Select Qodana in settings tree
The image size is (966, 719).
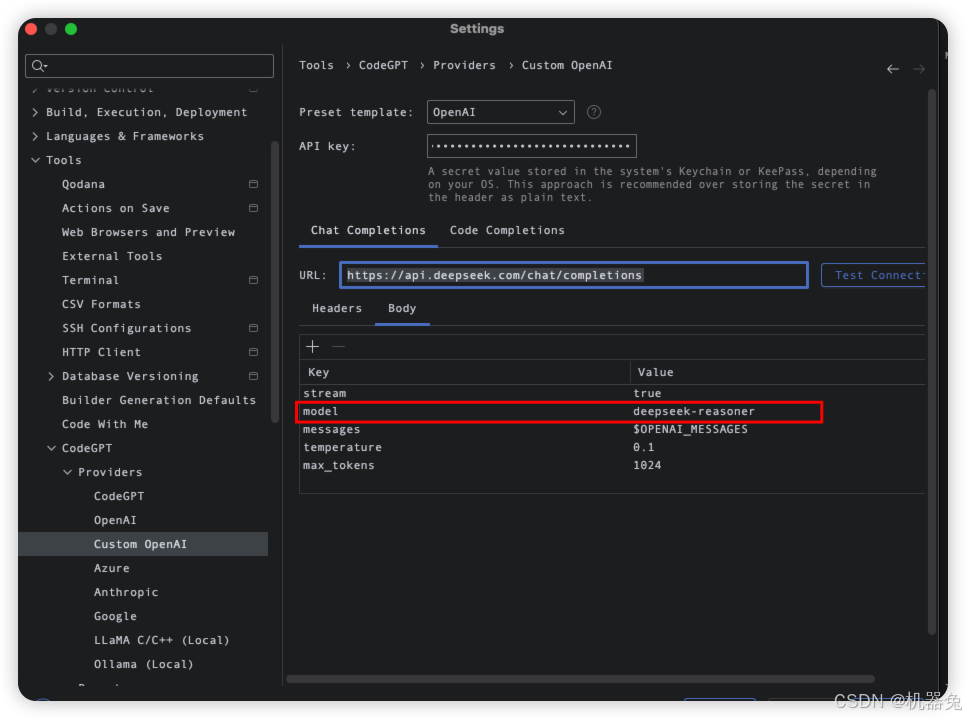(83, 184)
